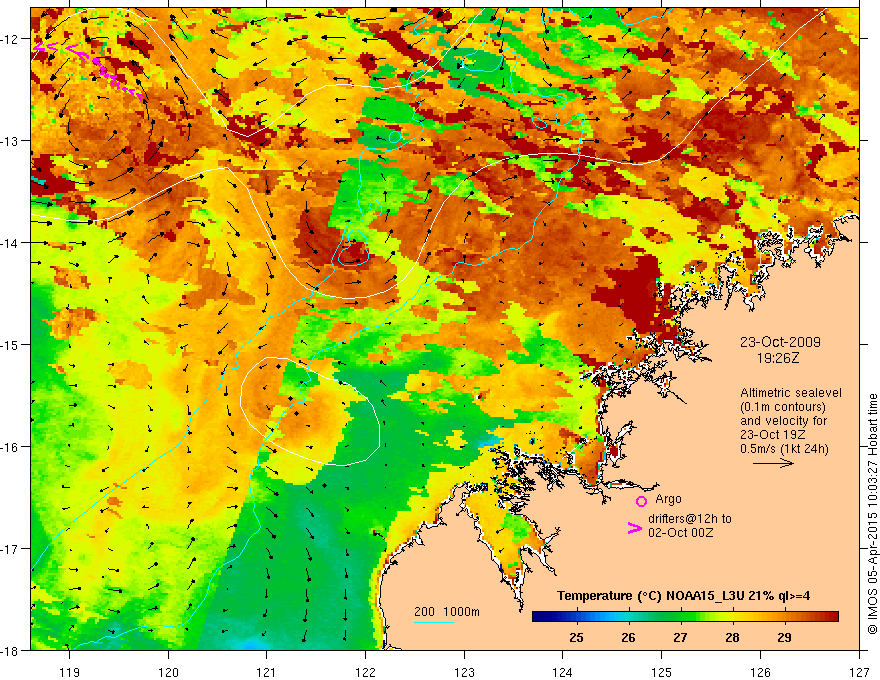Click the 0.5m/s velocity scale arrow

click(773, 463)
